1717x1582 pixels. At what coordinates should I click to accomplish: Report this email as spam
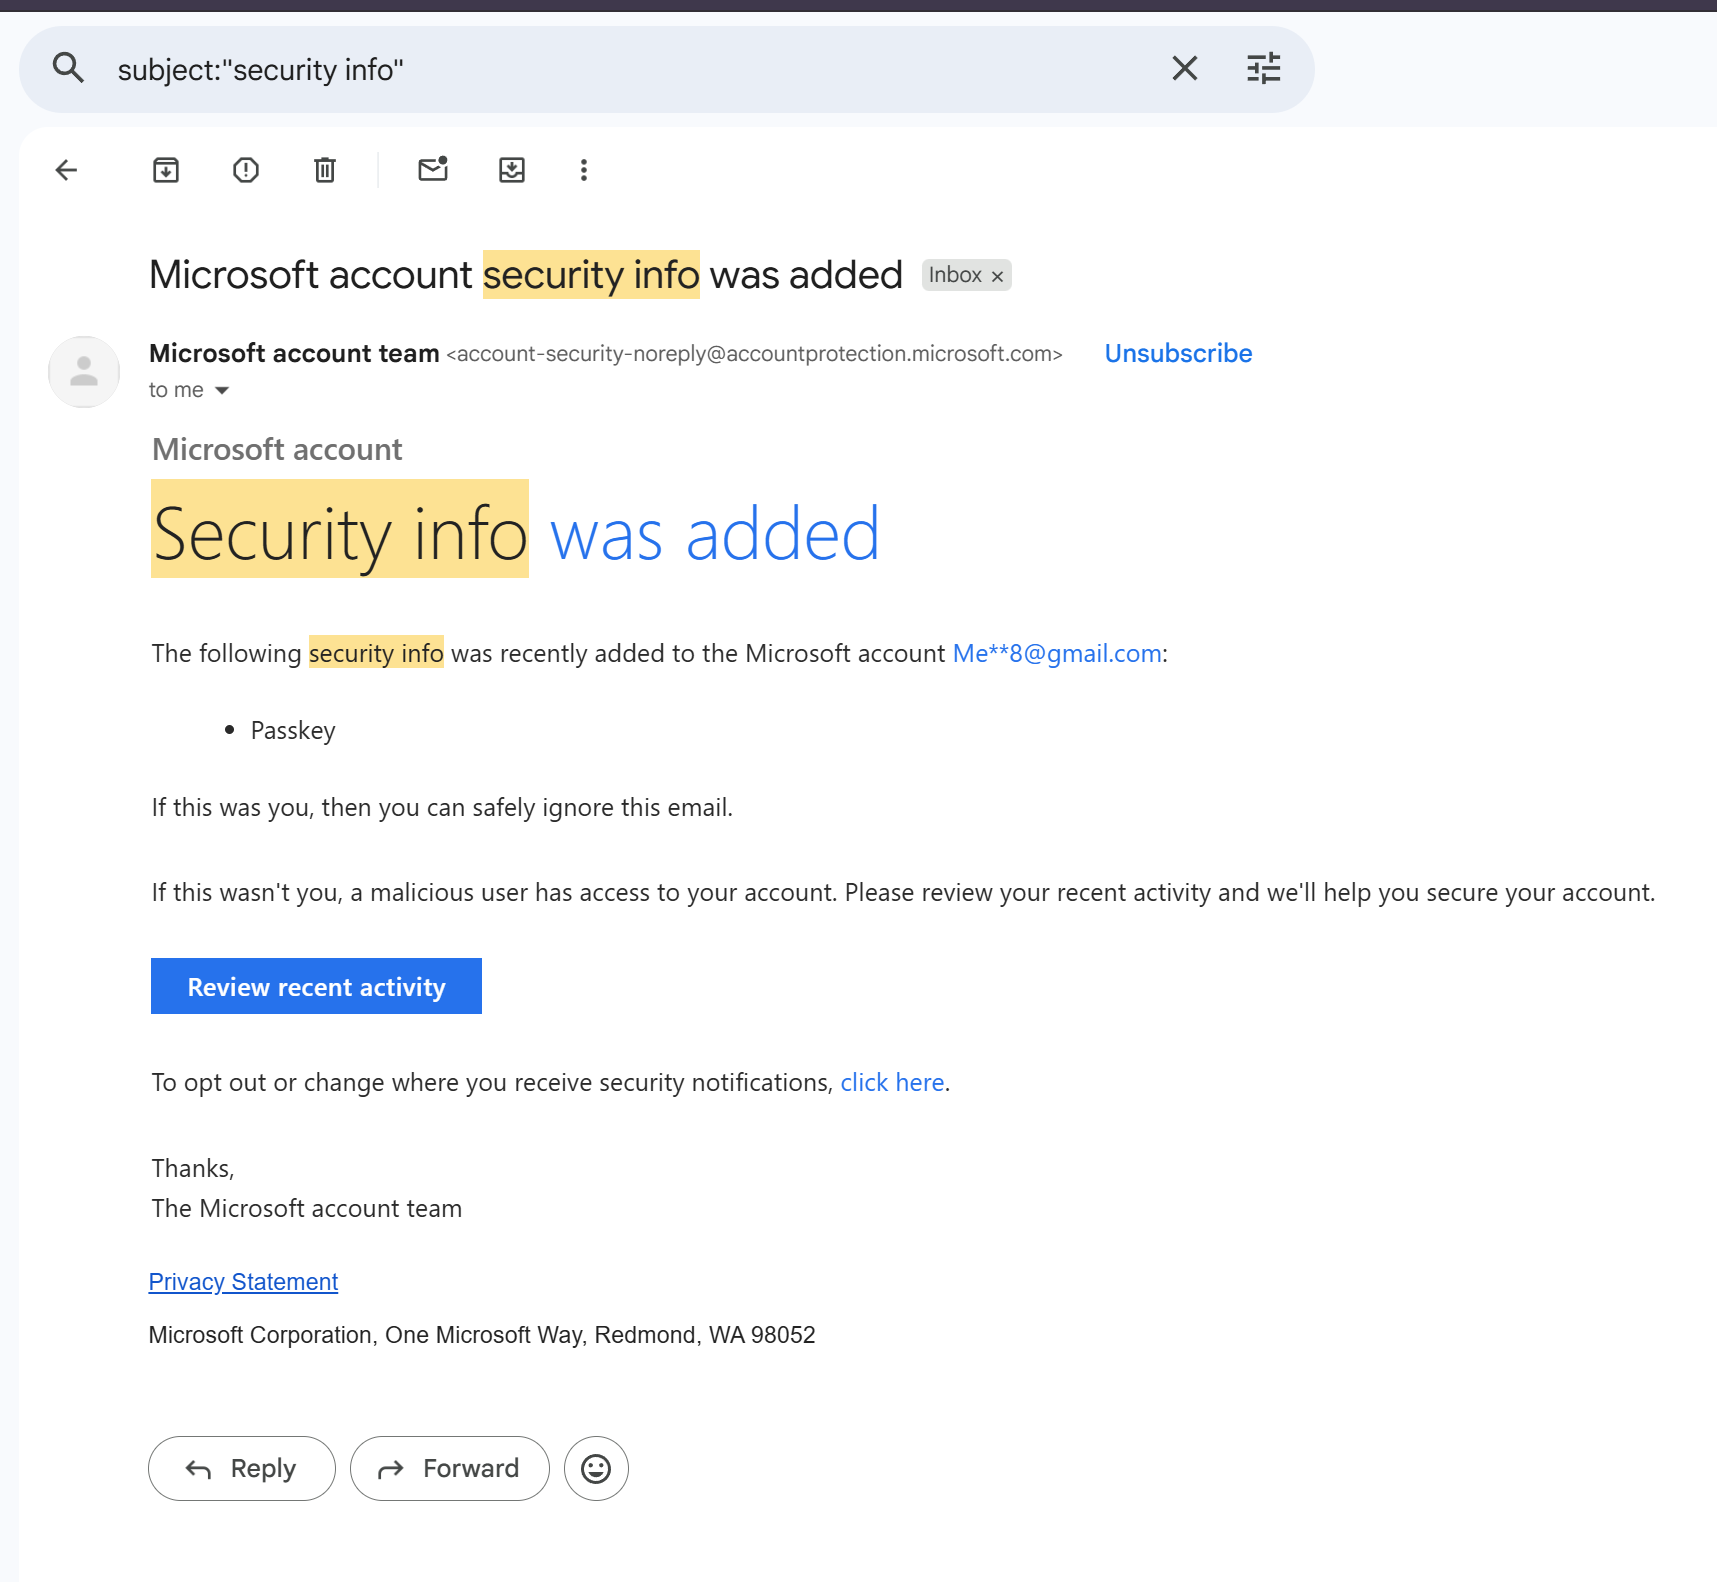(x=246, y=170)
